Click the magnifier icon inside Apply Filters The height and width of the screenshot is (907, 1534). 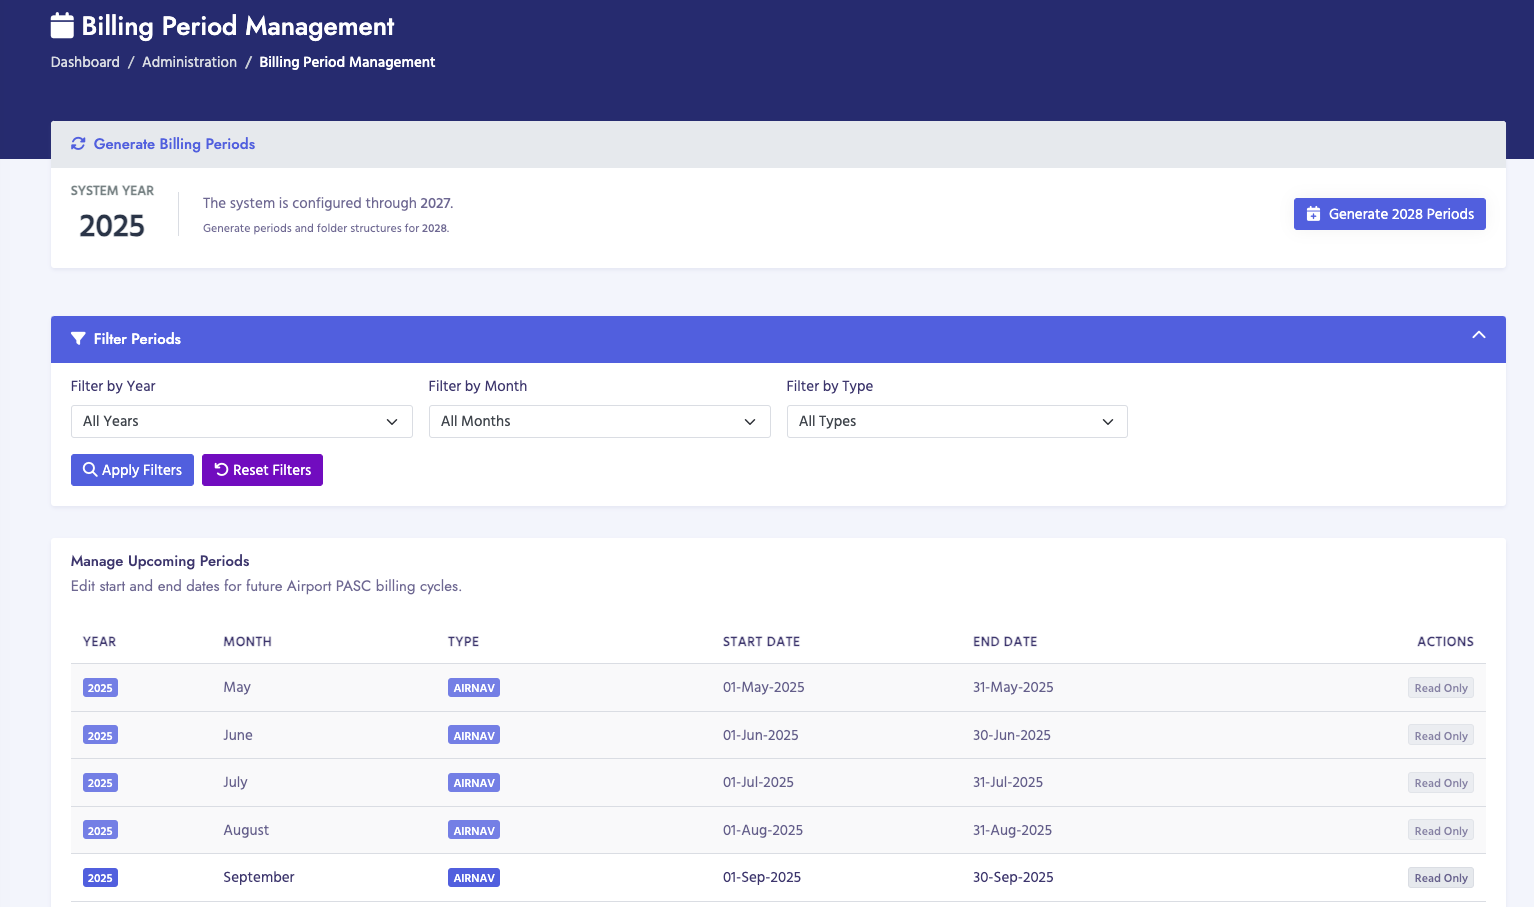pyautogui.click(x=90, y=470)
